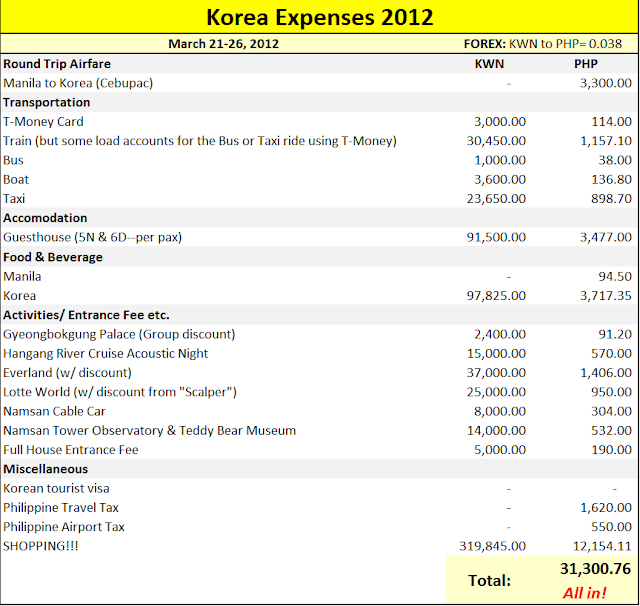Select the red 'All in!' text
The image size is (640, 606).
(584, 593)
